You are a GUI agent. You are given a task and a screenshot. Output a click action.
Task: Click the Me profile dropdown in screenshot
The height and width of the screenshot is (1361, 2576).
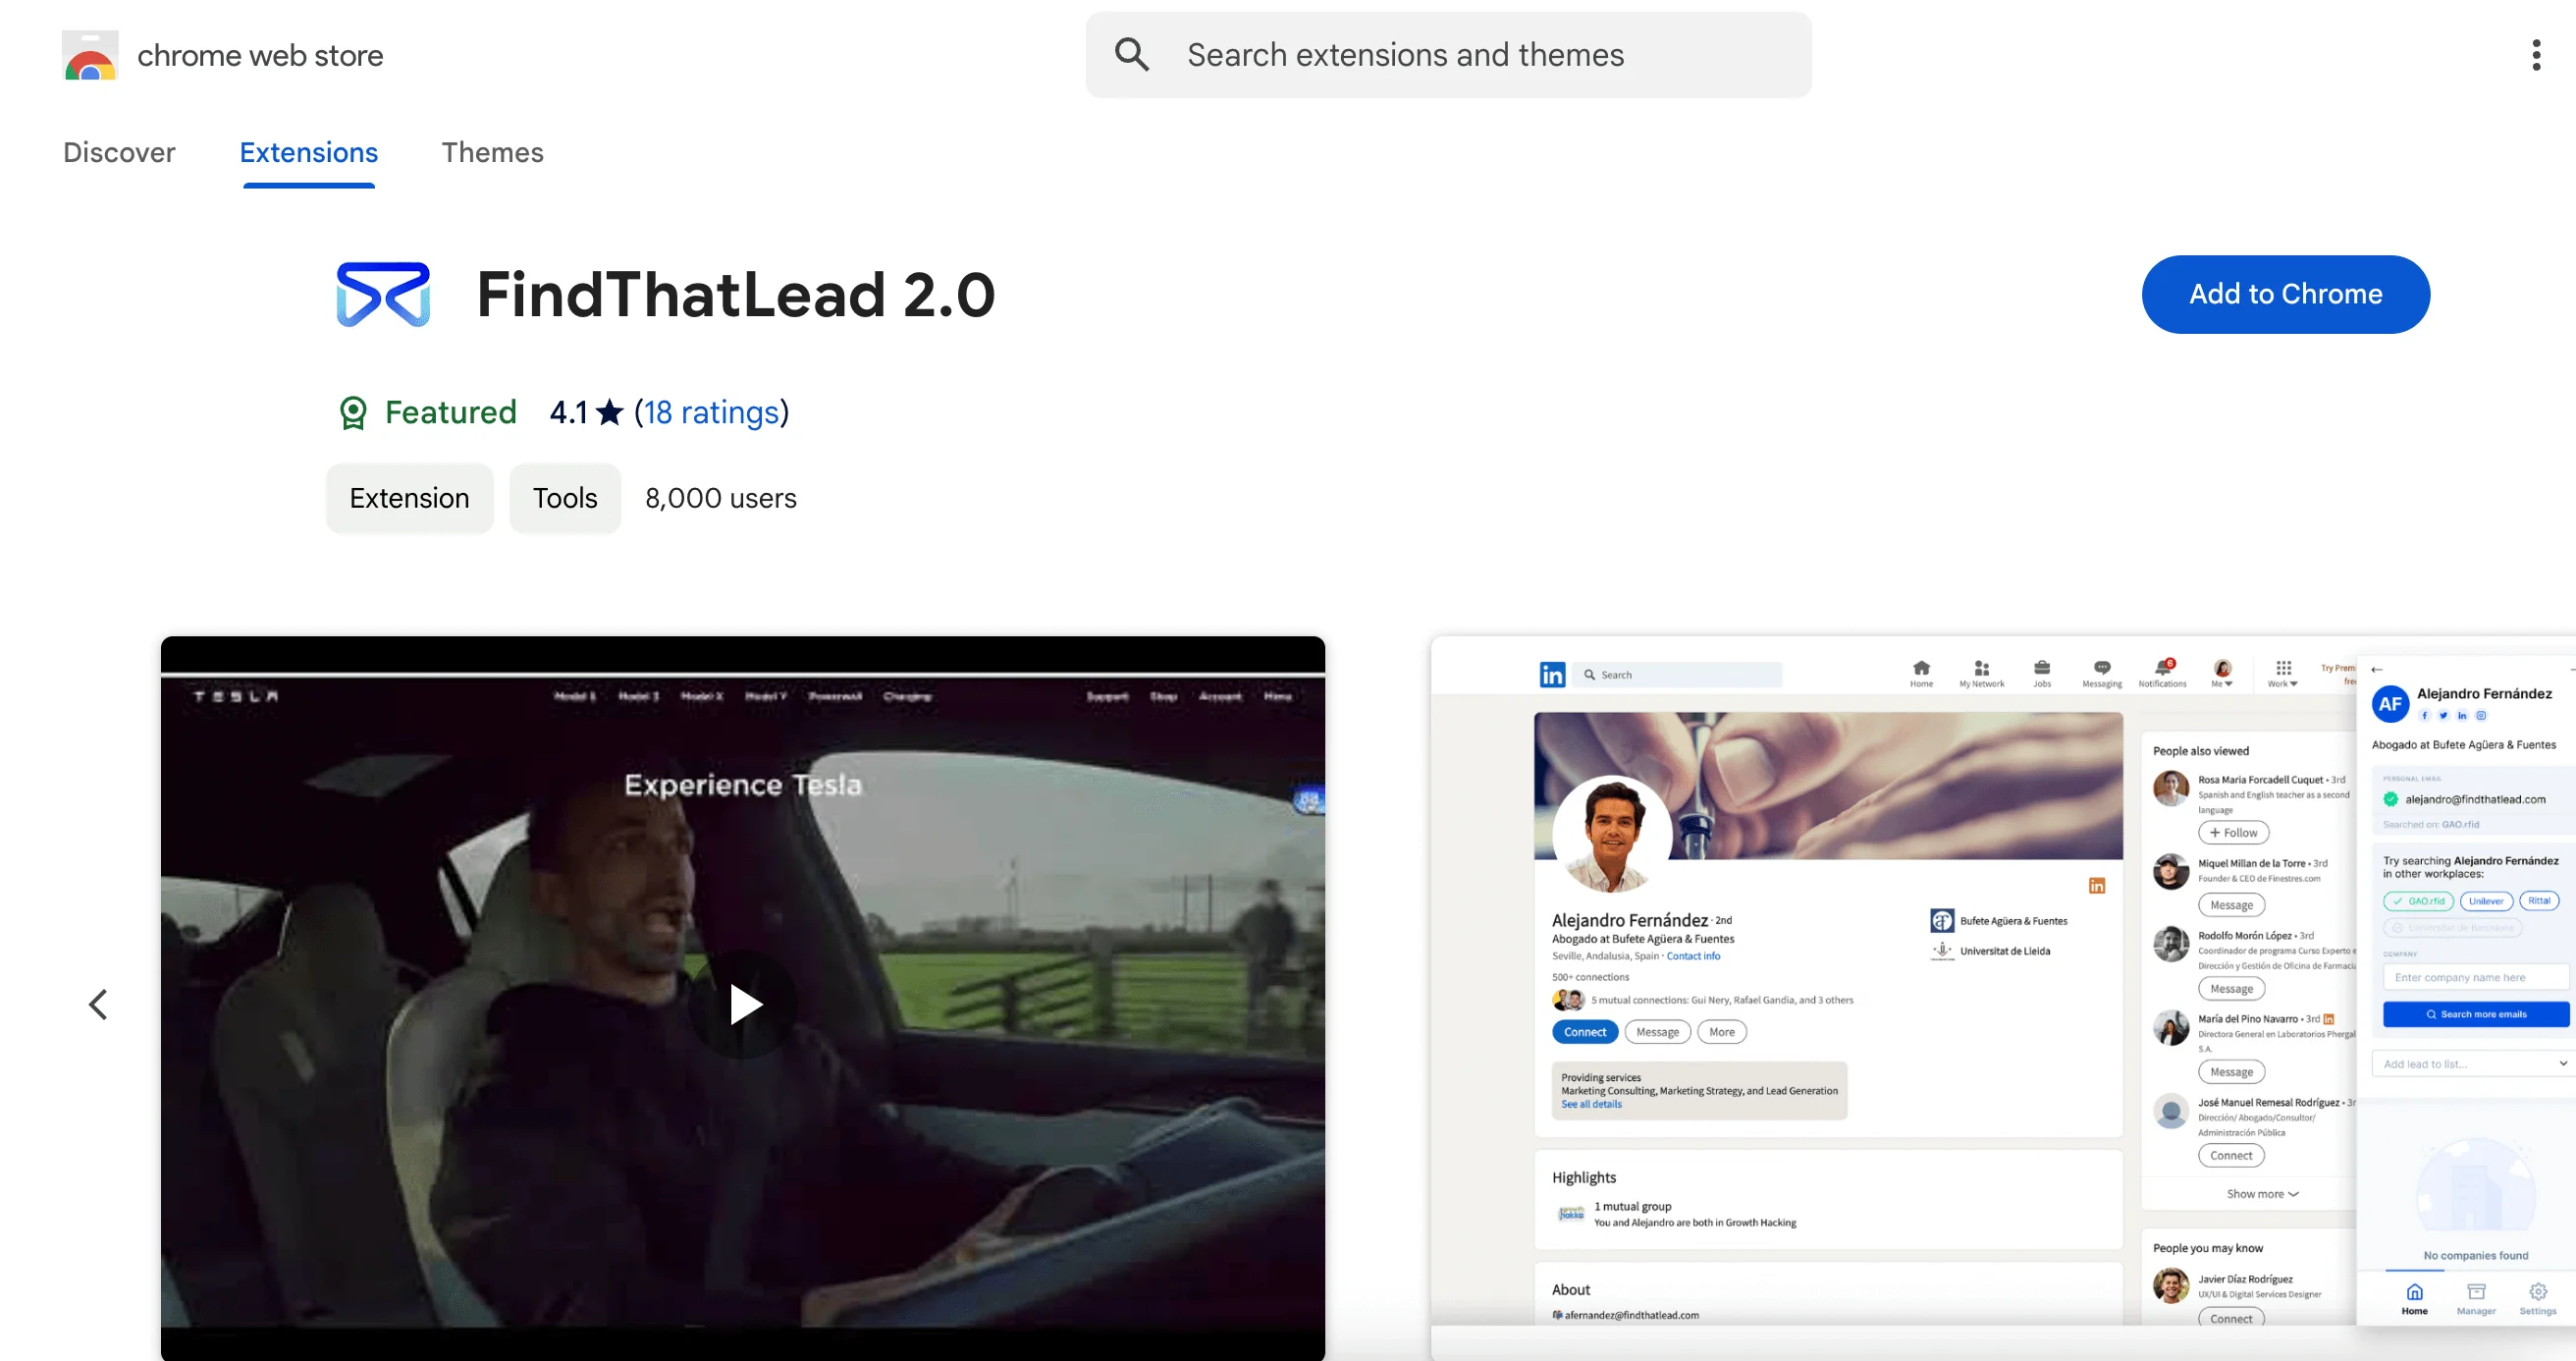pos(2222,673)
